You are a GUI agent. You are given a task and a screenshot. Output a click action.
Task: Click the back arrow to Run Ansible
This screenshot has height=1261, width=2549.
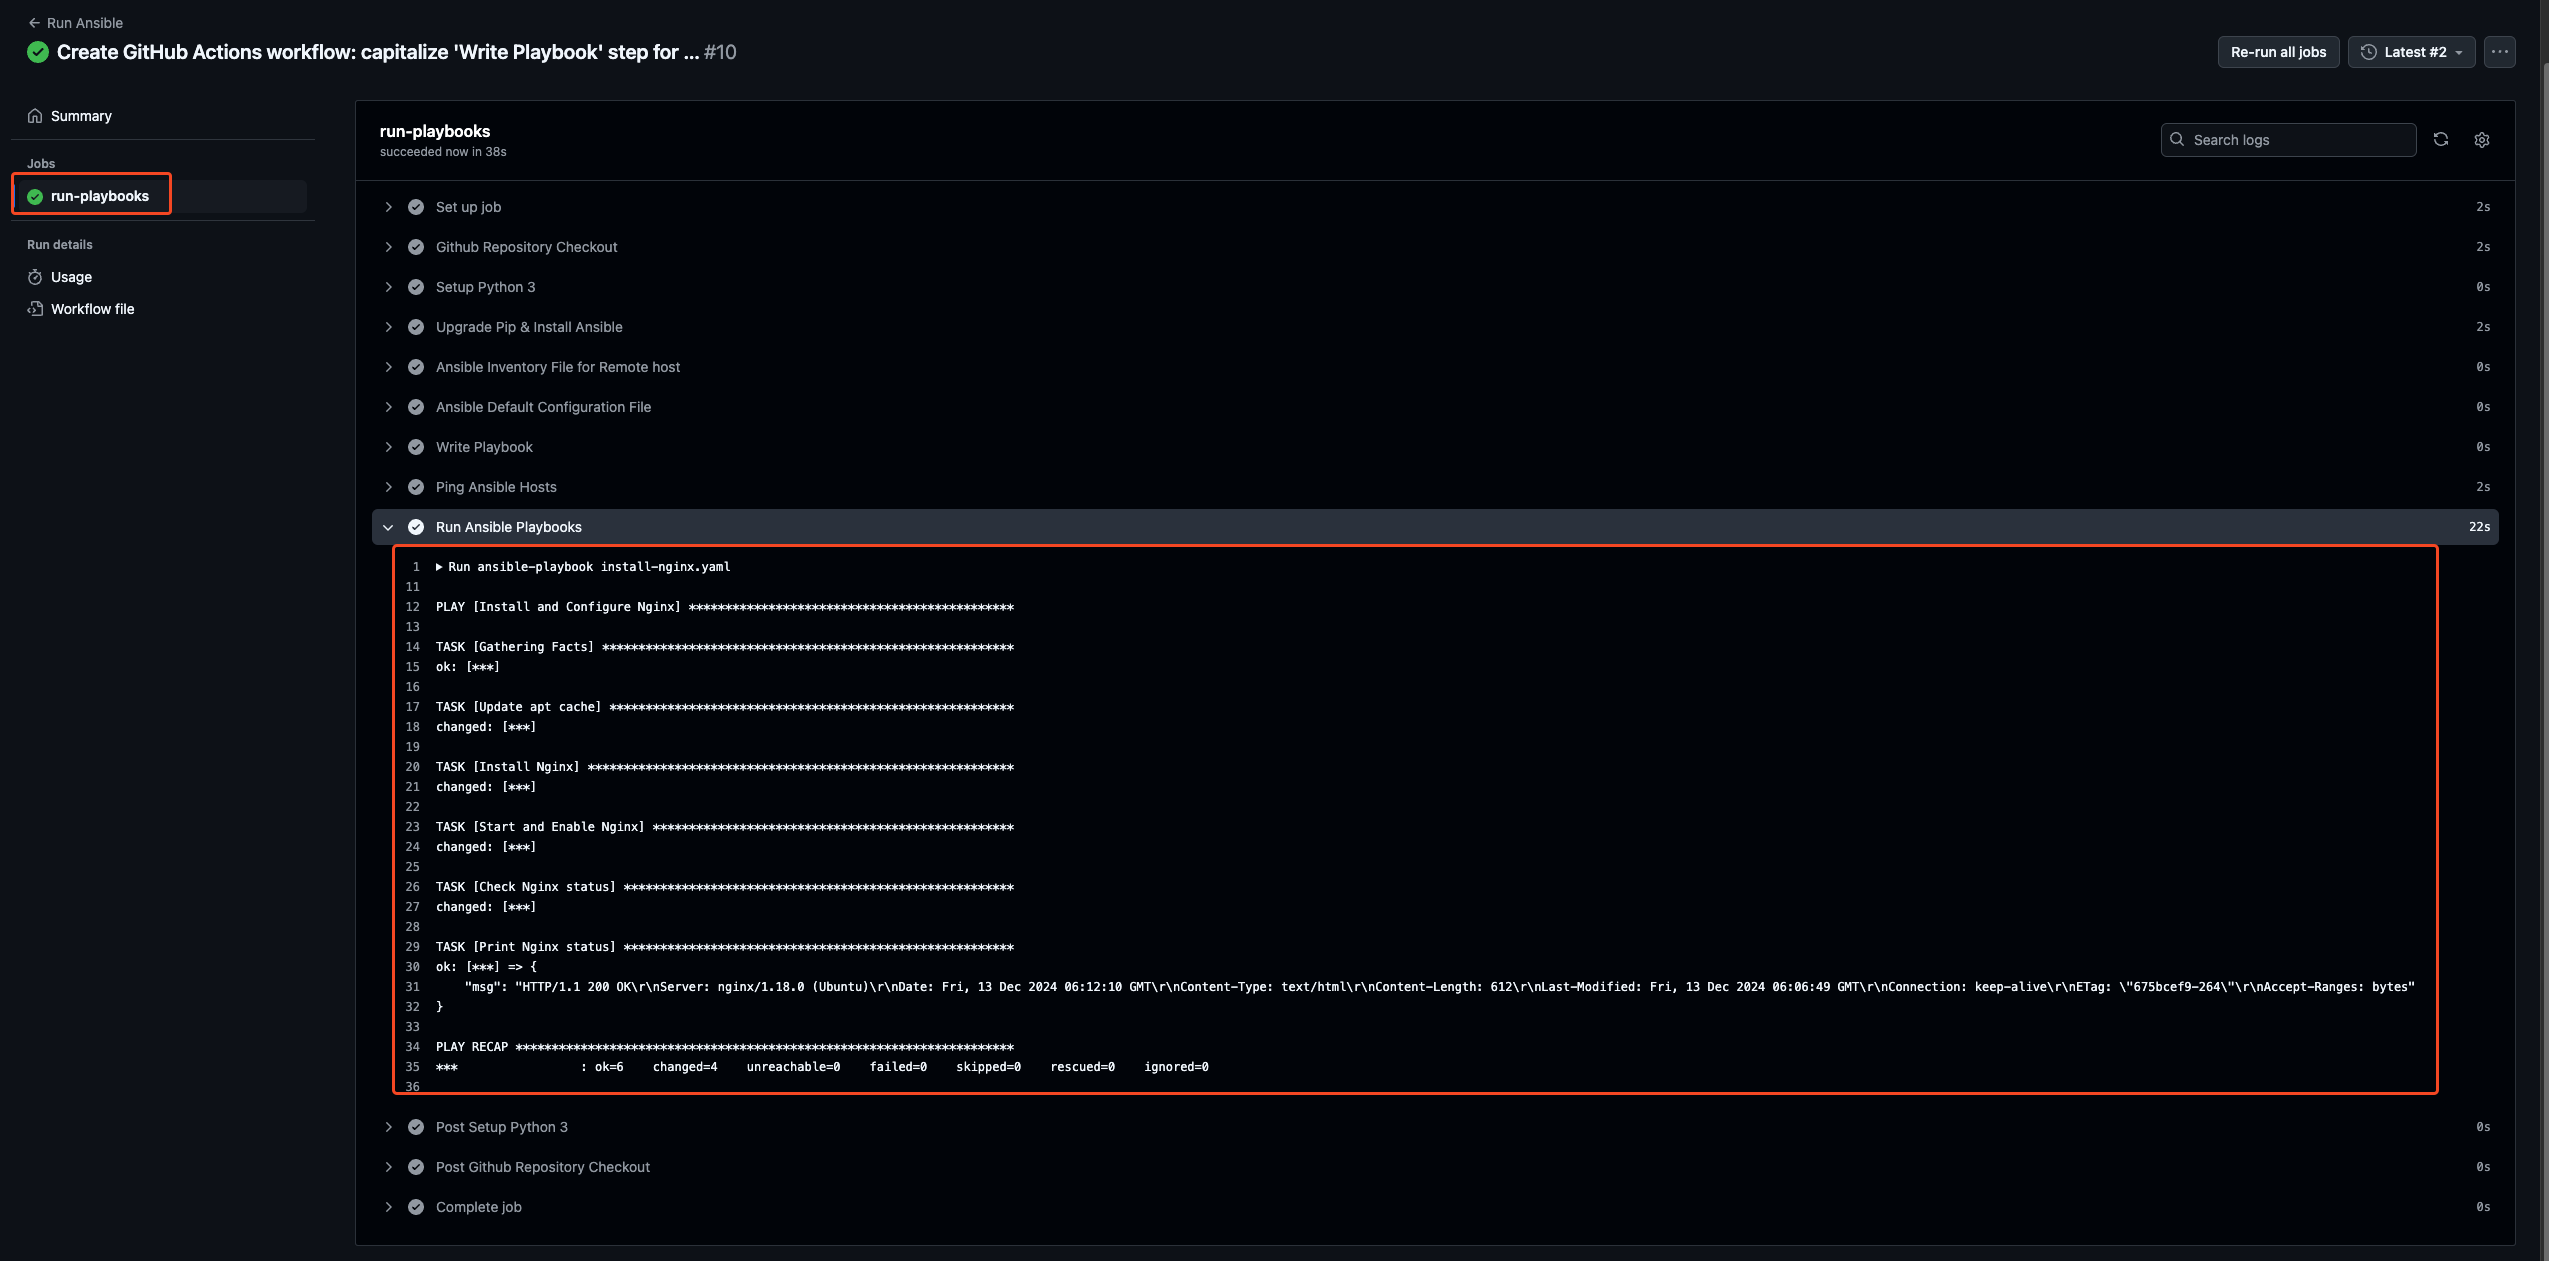[34, 23]
